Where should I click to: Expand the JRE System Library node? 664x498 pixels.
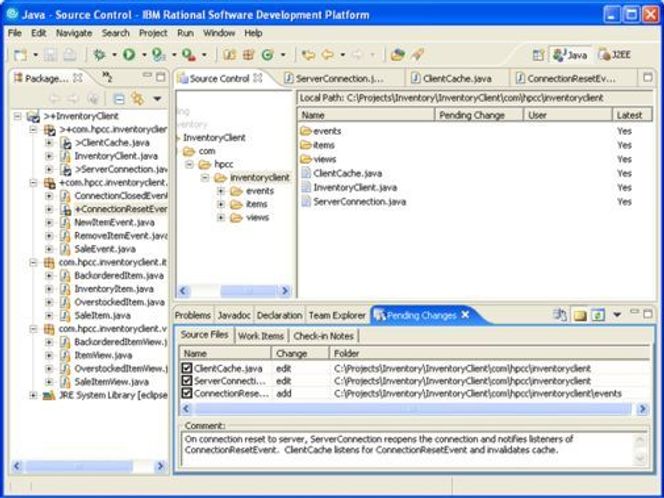pyautogui.click(x=33, y=396)
